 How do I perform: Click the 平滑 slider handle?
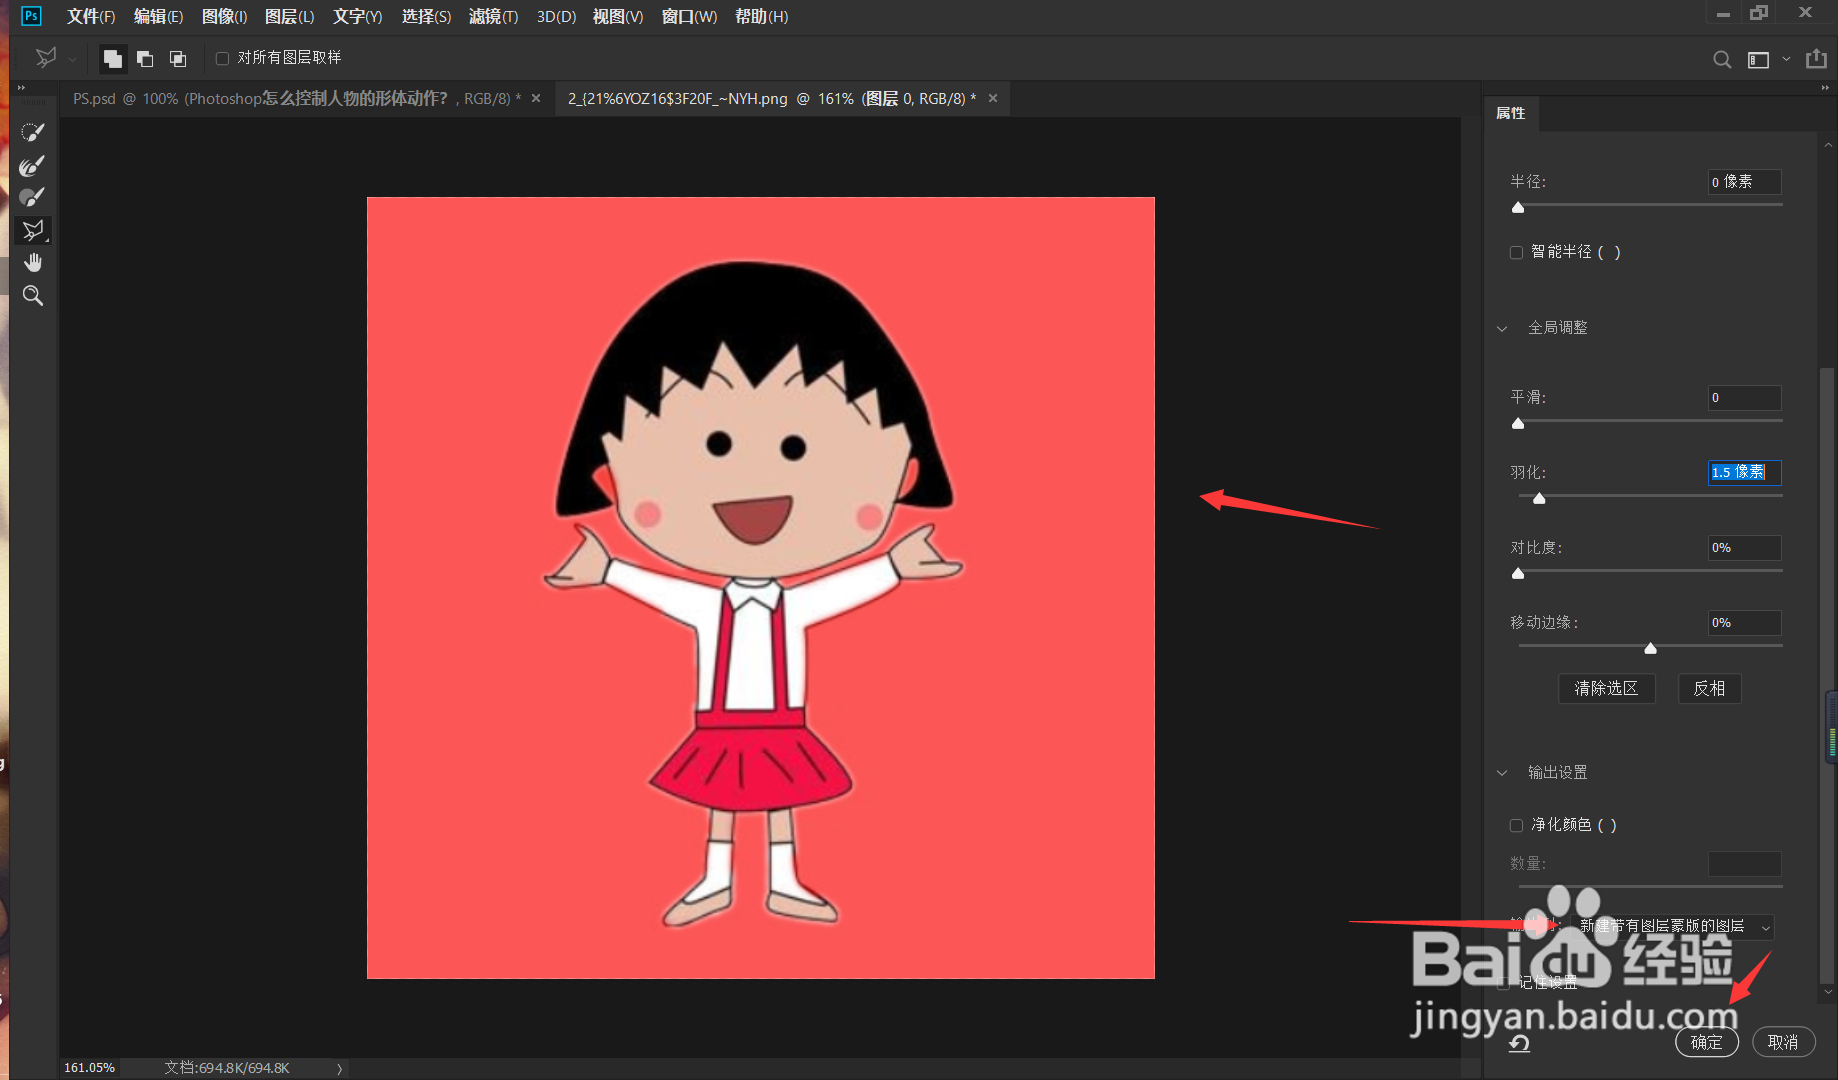coord(1518,423)
